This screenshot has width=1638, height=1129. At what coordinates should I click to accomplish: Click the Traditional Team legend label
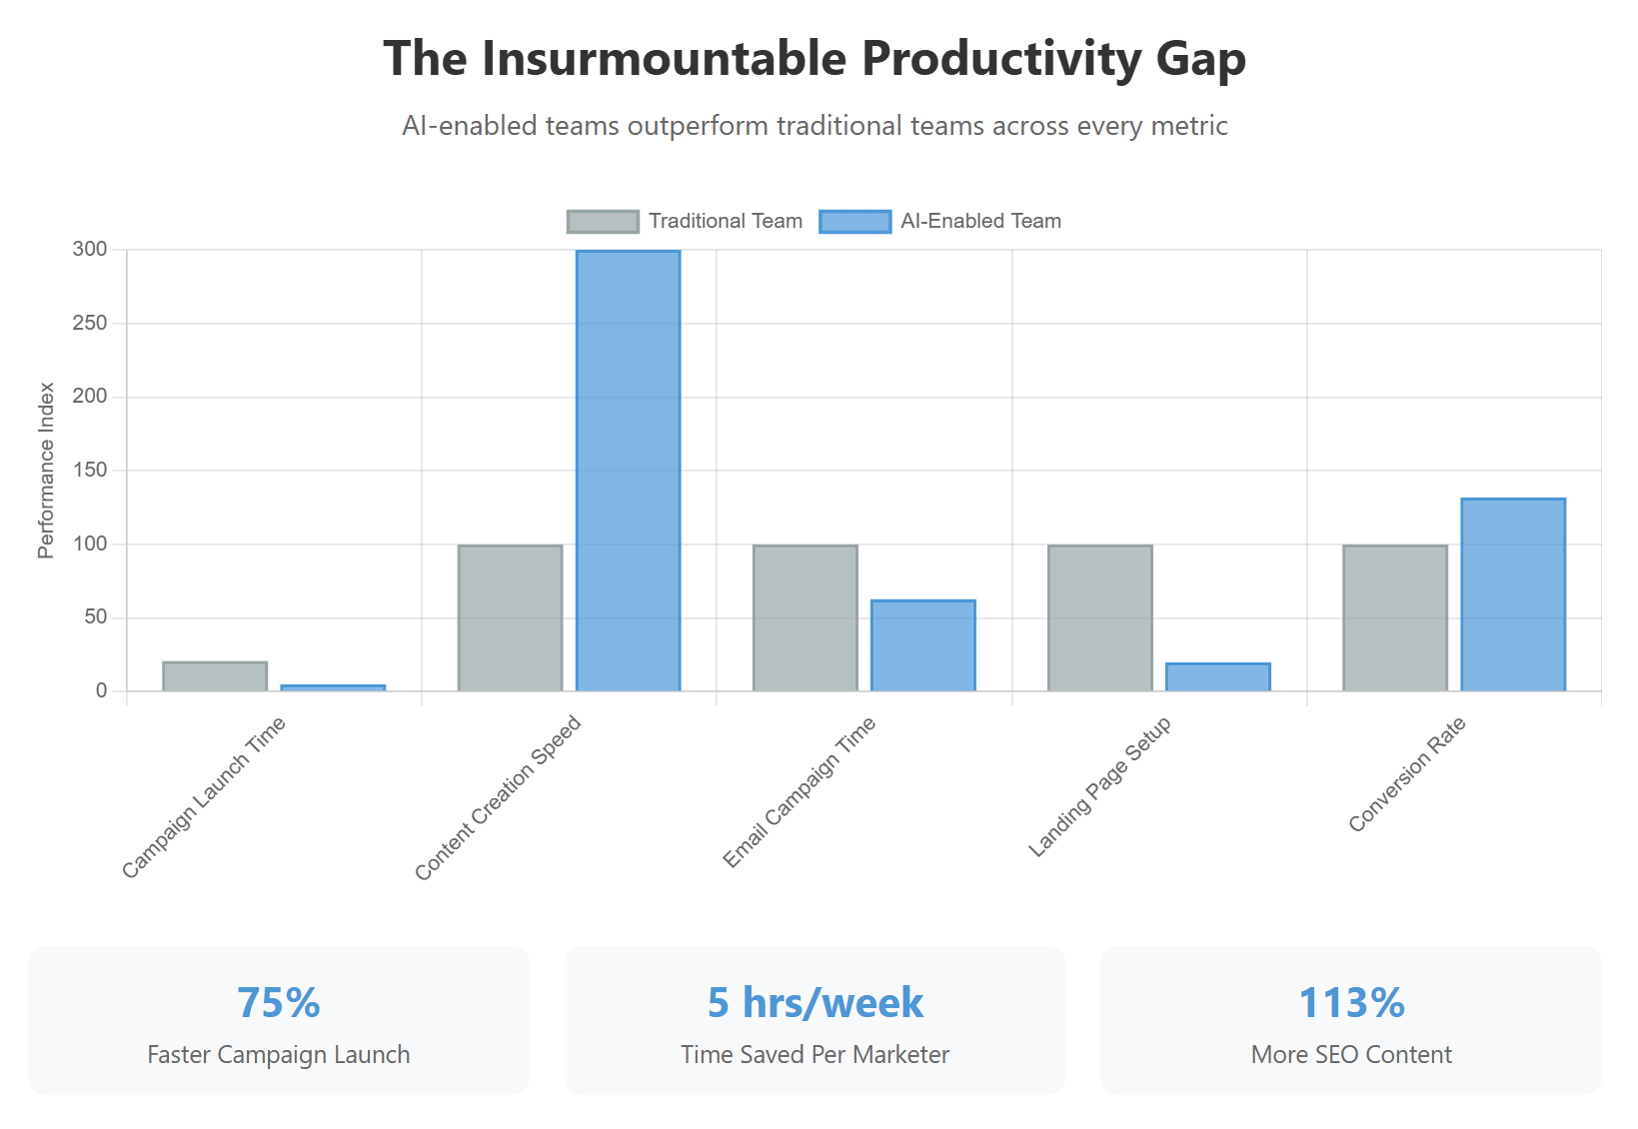(725, 221)
